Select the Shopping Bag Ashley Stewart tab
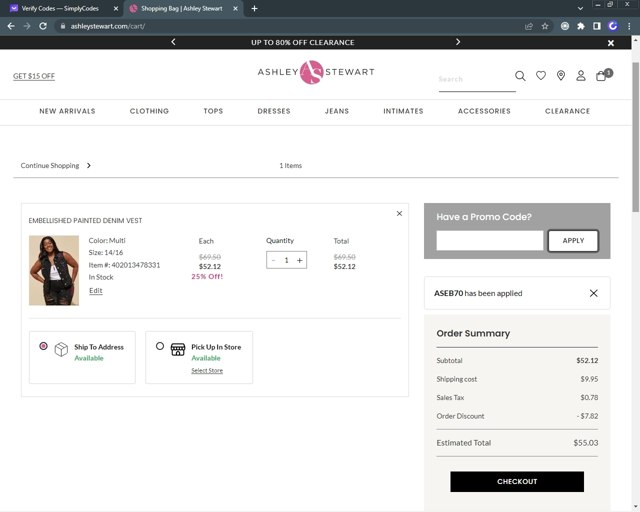Image resolution: width=640 pixels, height=512 pixels. click(x=181, y=8)
